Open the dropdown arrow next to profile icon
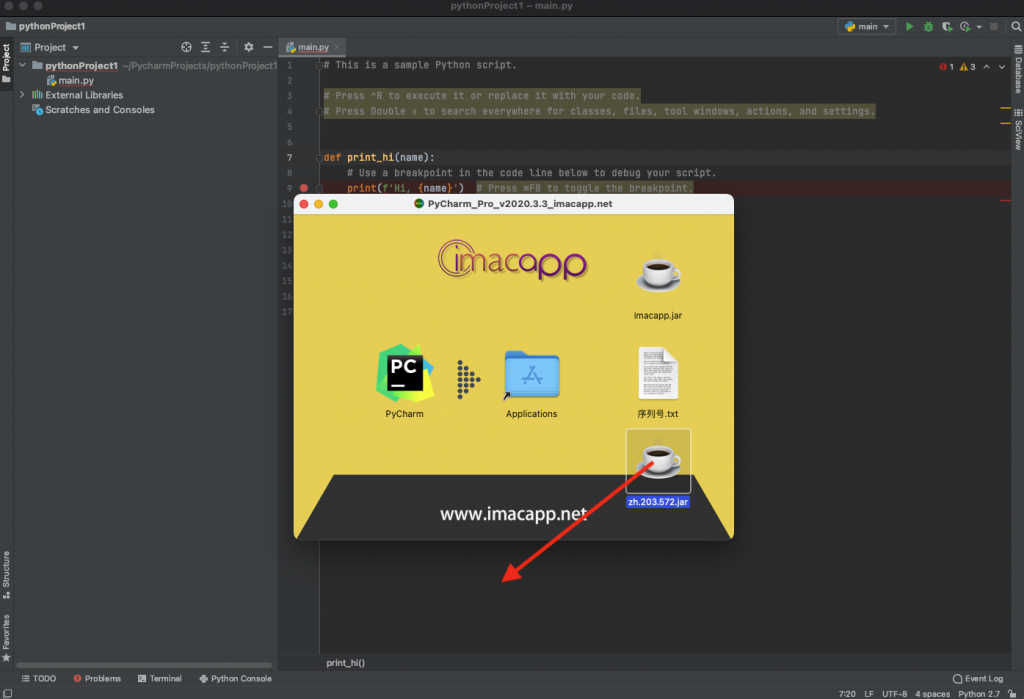Image resolution: width=1024 pixels, height=699 pixels. pyautogui.click(x=979, y=27)
